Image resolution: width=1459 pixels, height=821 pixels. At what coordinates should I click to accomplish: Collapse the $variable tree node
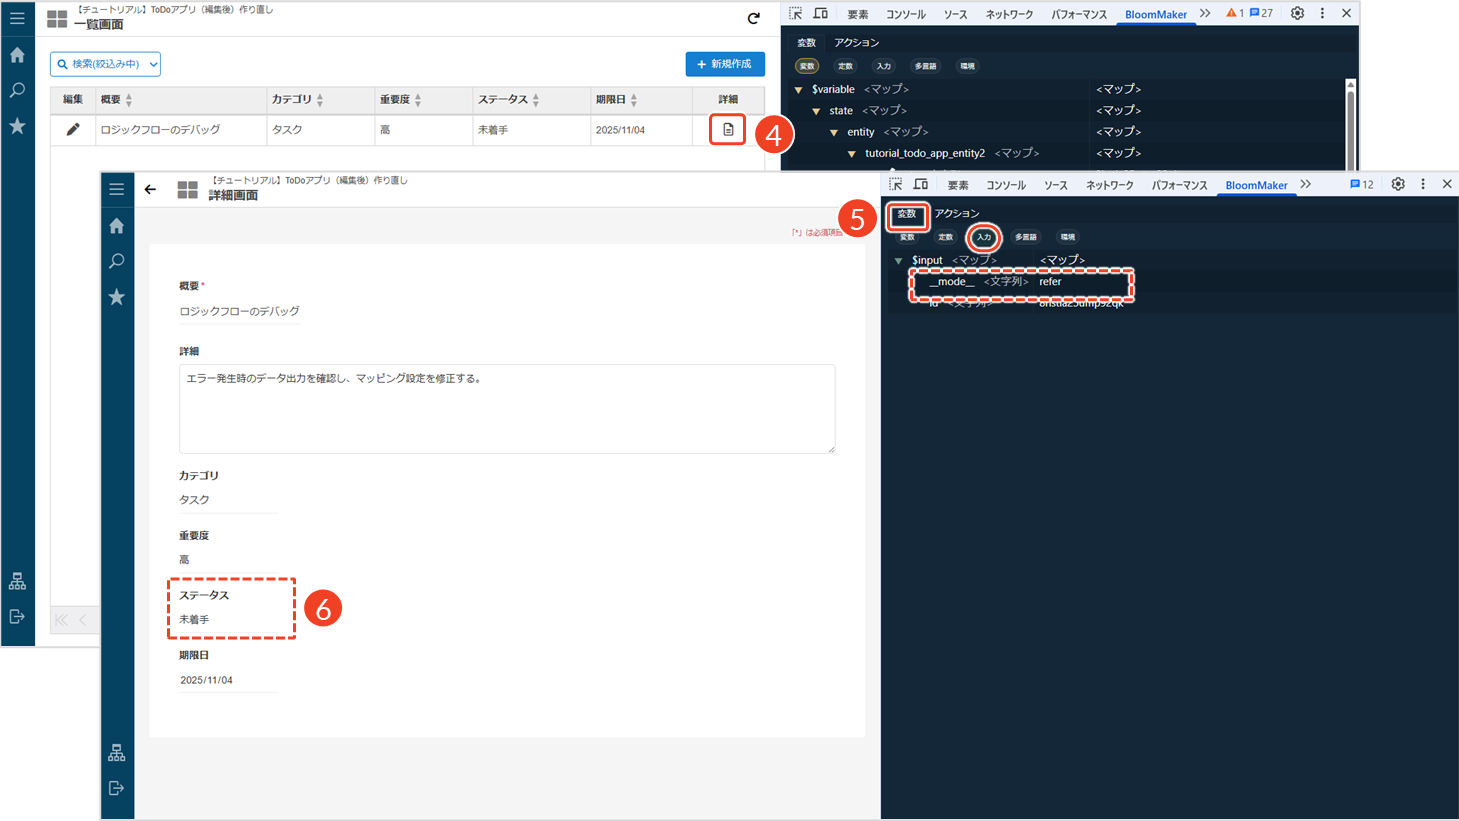798,90
